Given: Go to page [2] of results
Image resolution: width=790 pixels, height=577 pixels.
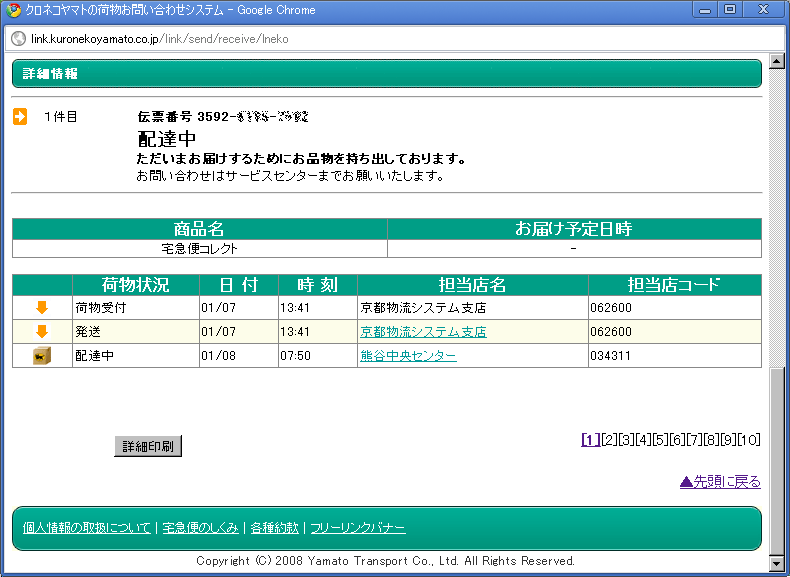Looking at the screenshot, I should click(x=609, y=440).
